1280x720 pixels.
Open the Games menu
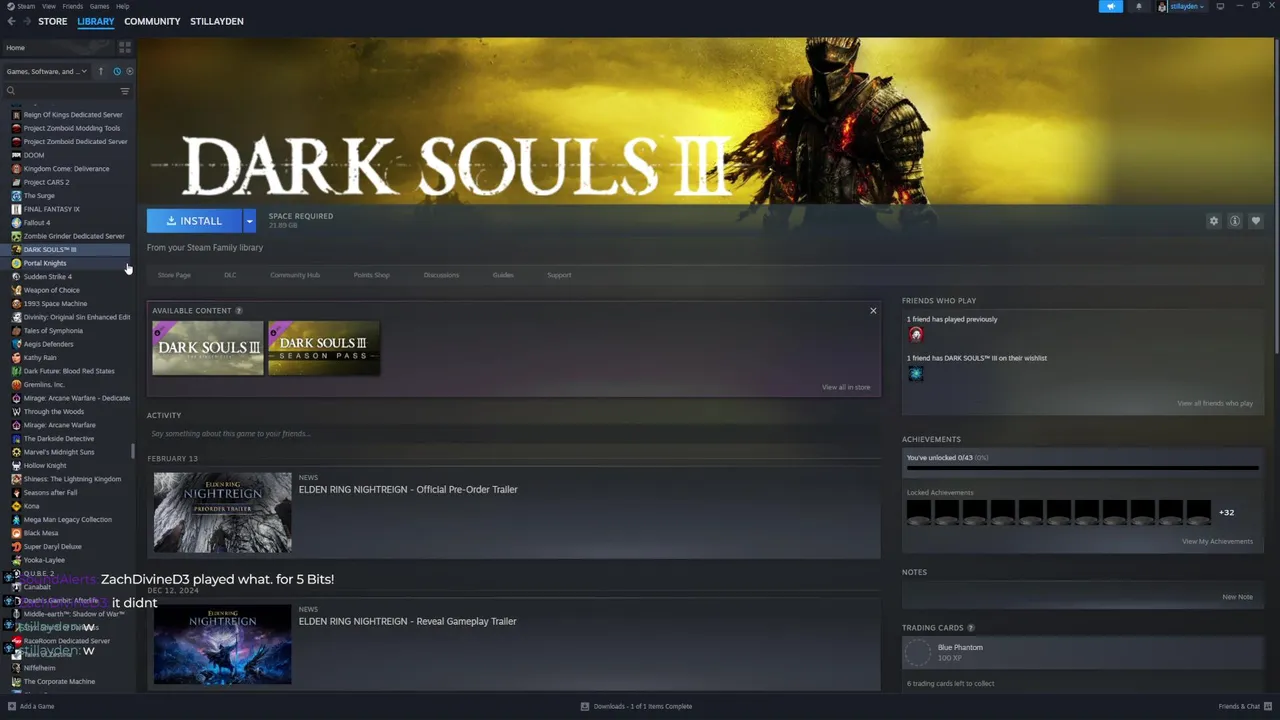tap(99, 6)
